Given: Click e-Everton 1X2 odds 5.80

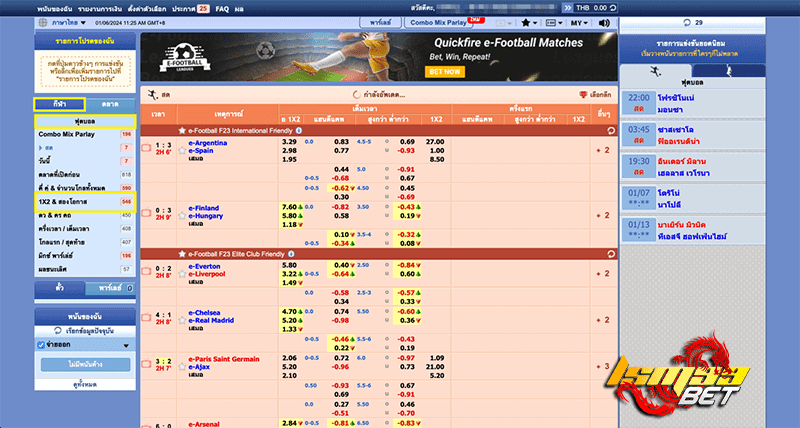Looking at the screenshot, I should 289,265.
